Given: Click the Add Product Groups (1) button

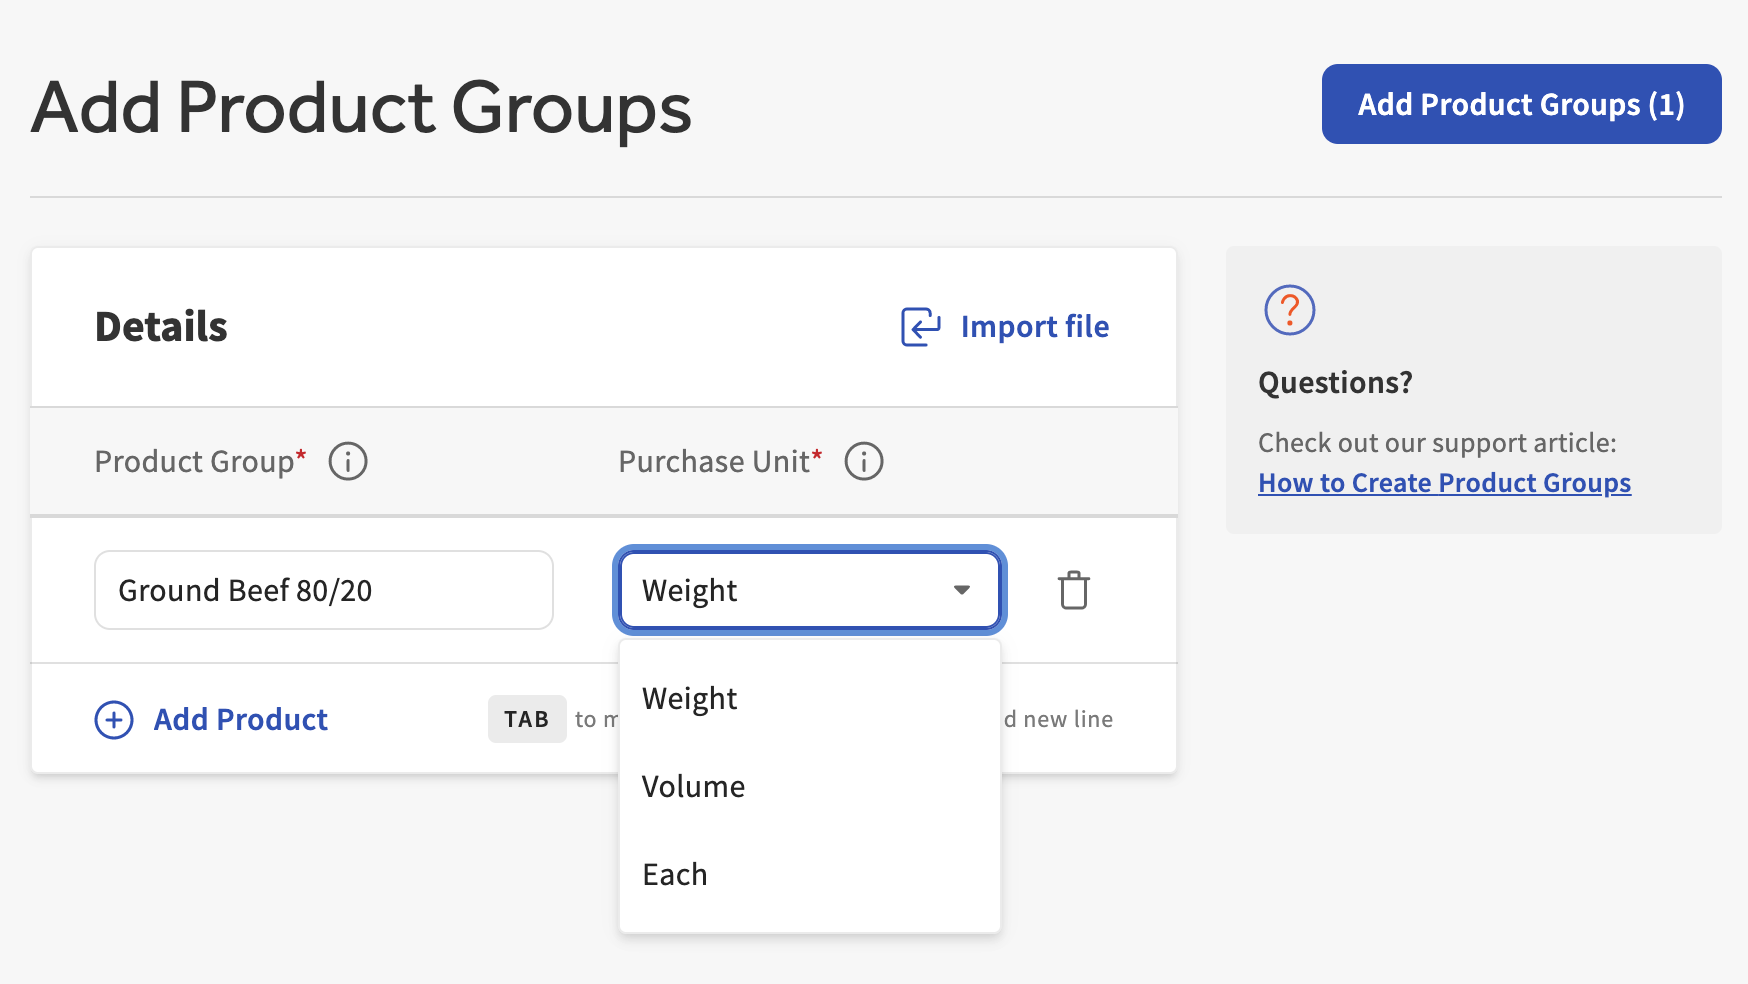Looking at the screenshot, I should click(1520, 103).
